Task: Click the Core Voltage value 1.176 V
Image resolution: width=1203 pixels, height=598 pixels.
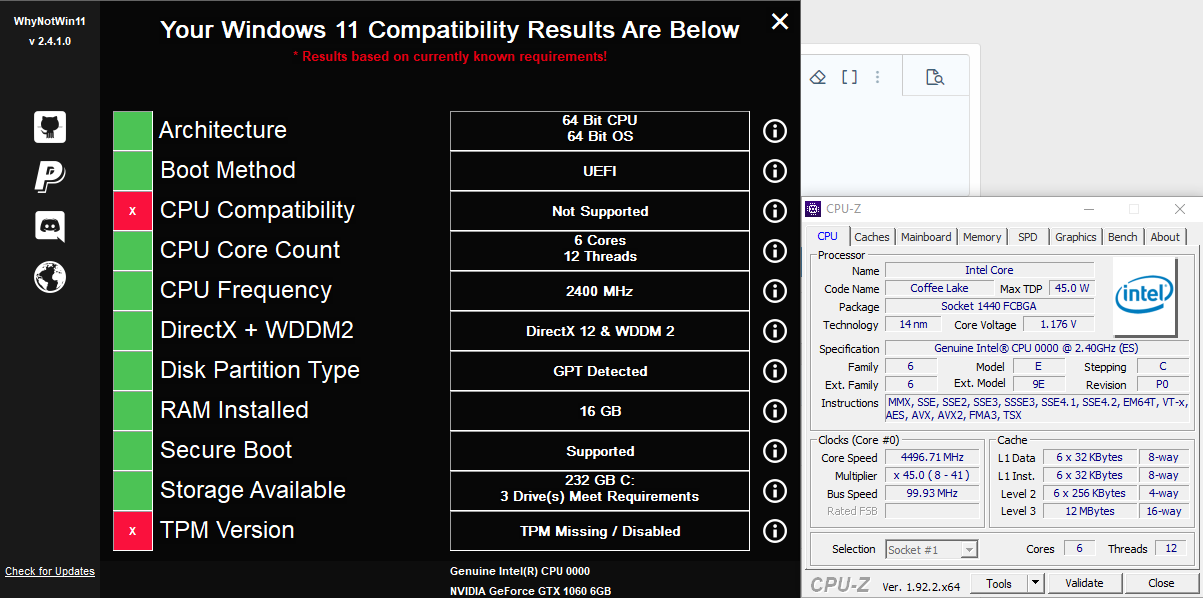Action: pyautogui.click(x=1058, y=324)
